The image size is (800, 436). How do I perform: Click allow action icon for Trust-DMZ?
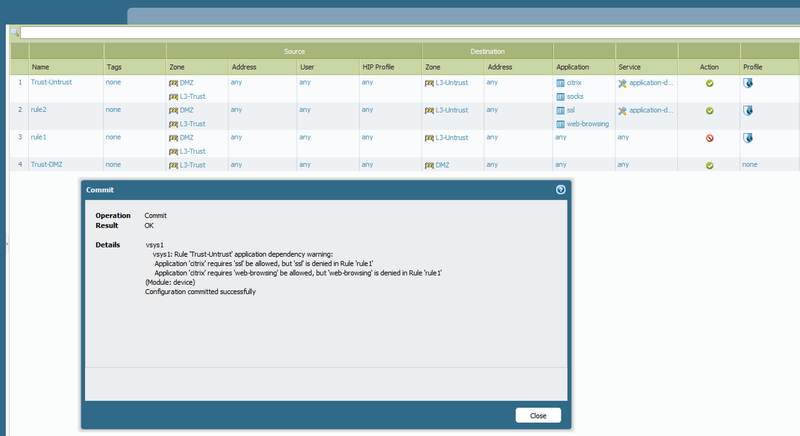click(709, 166)
